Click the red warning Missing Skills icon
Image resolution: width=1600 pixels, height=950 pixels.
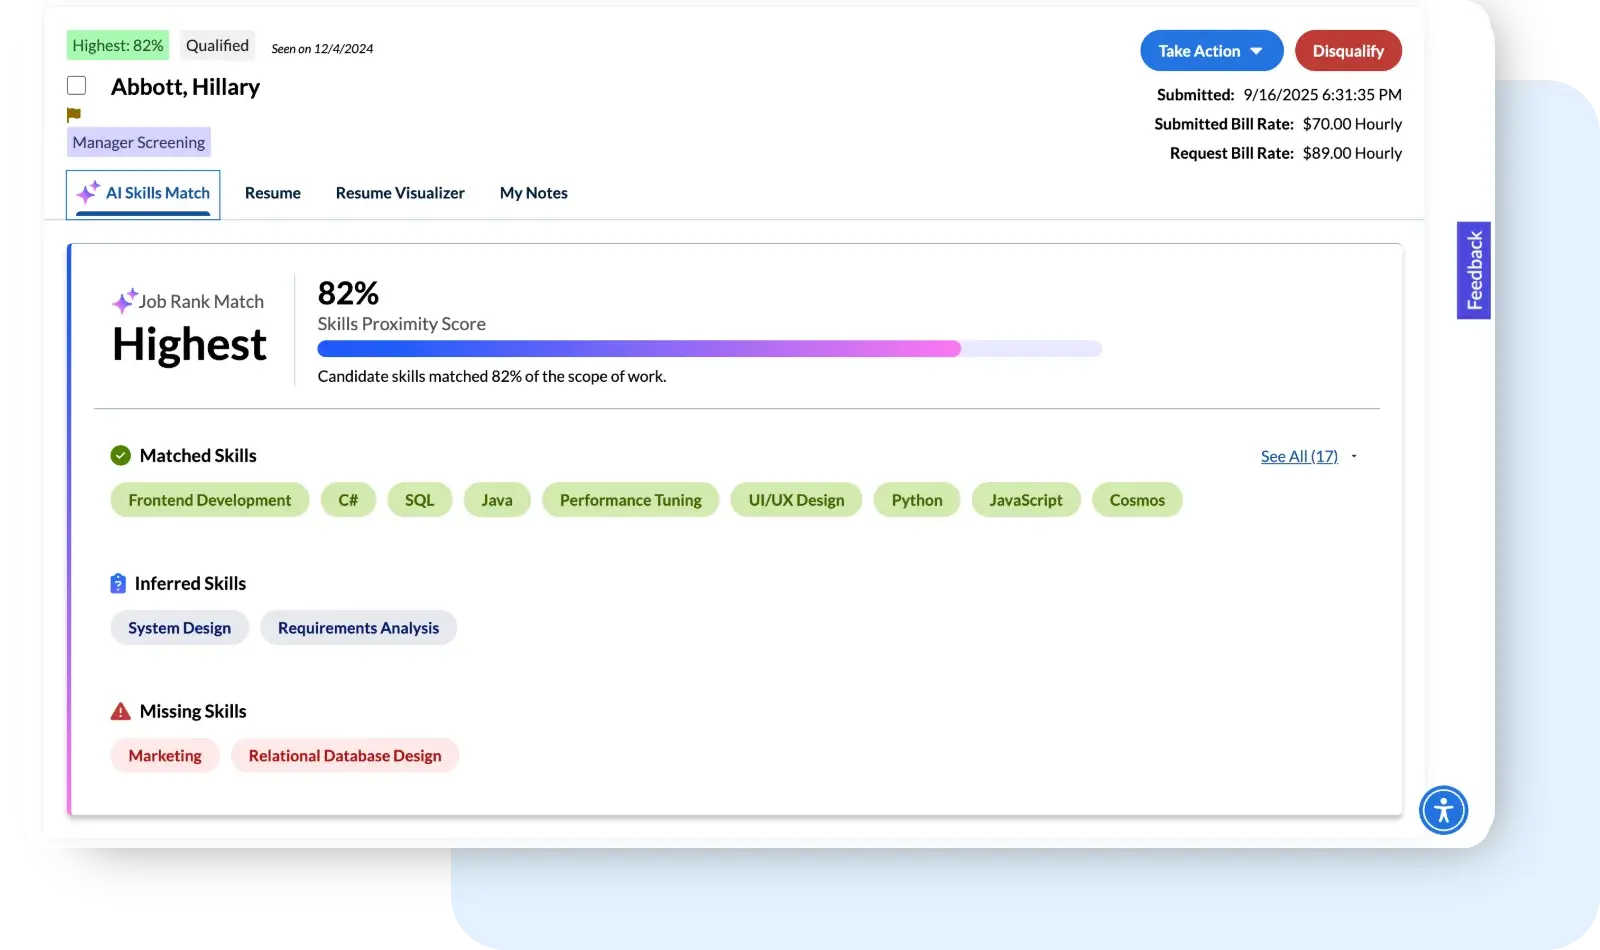pyautogui.click(x=121, y=712)
